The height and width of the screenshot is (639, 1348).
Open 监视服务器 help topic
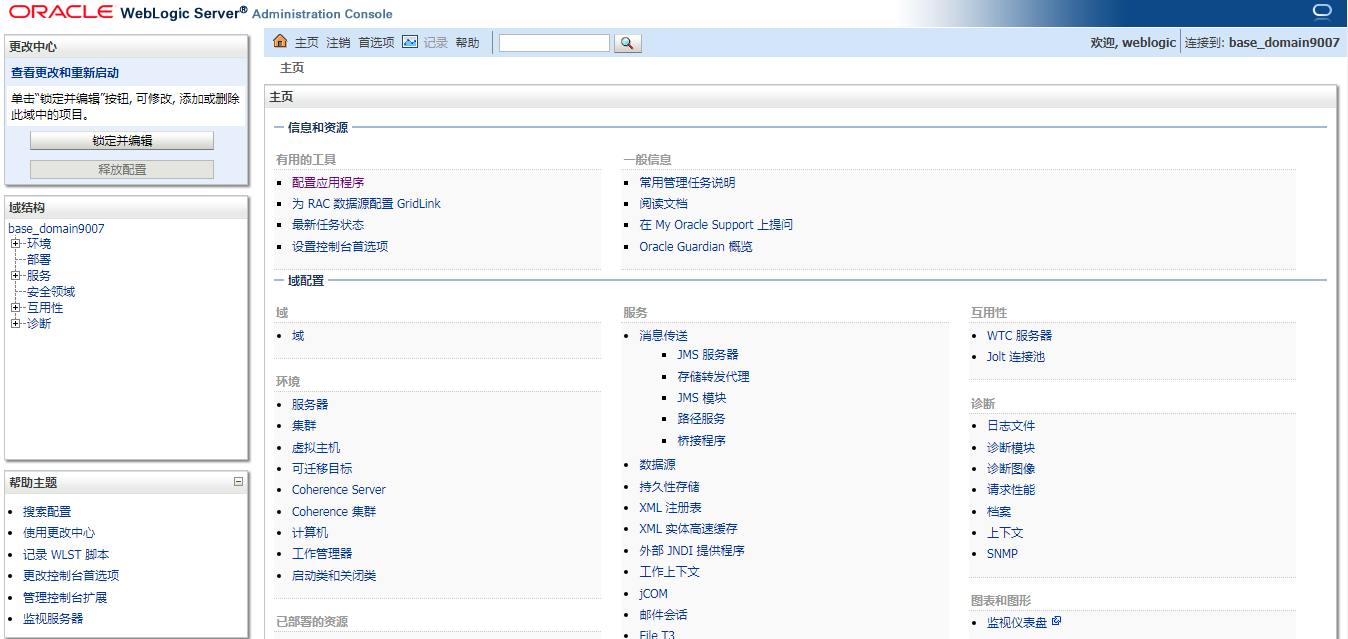[53, 619]
